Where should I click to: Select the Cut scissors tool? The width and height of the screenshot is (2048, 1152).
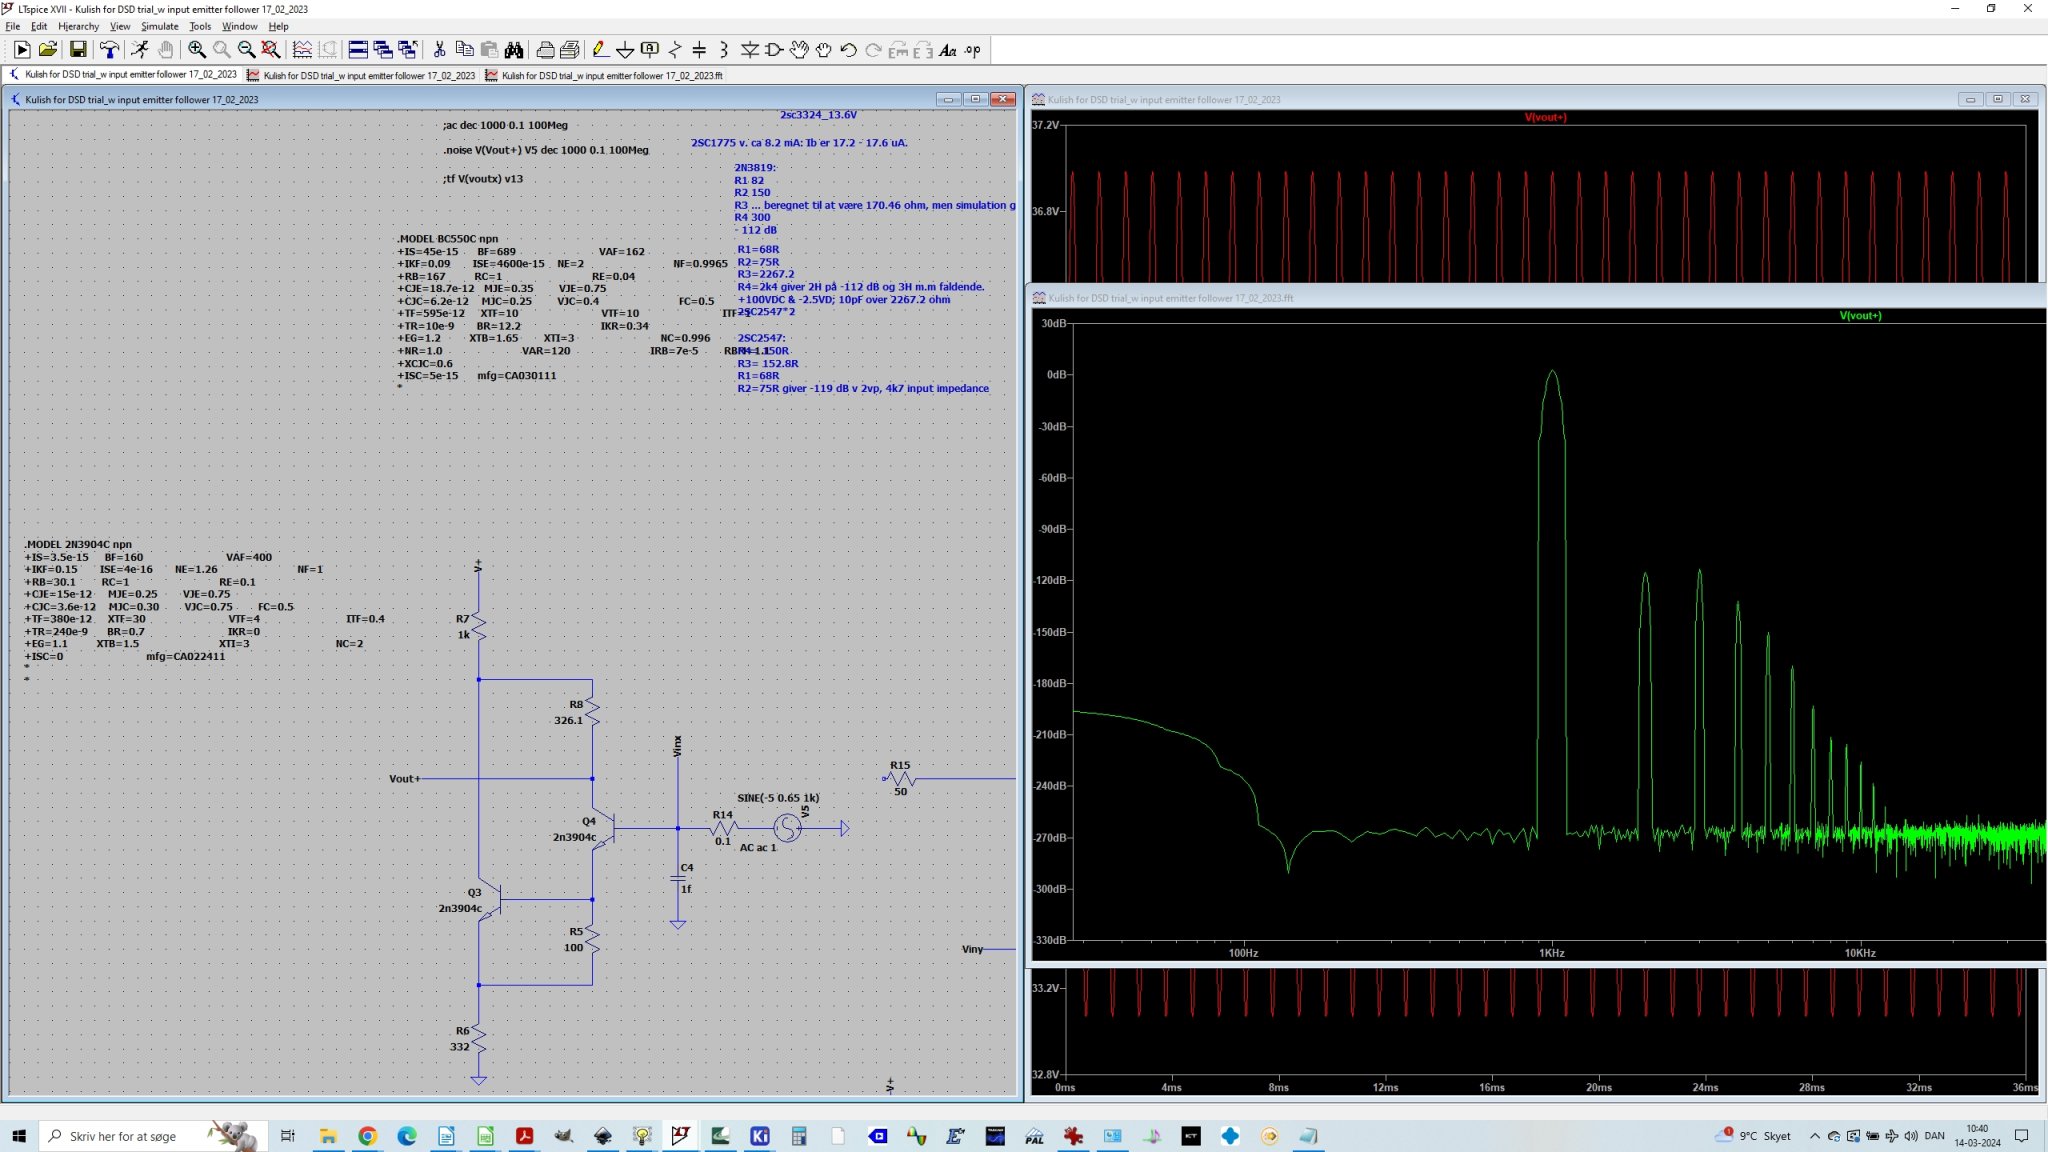pos(439,50)
